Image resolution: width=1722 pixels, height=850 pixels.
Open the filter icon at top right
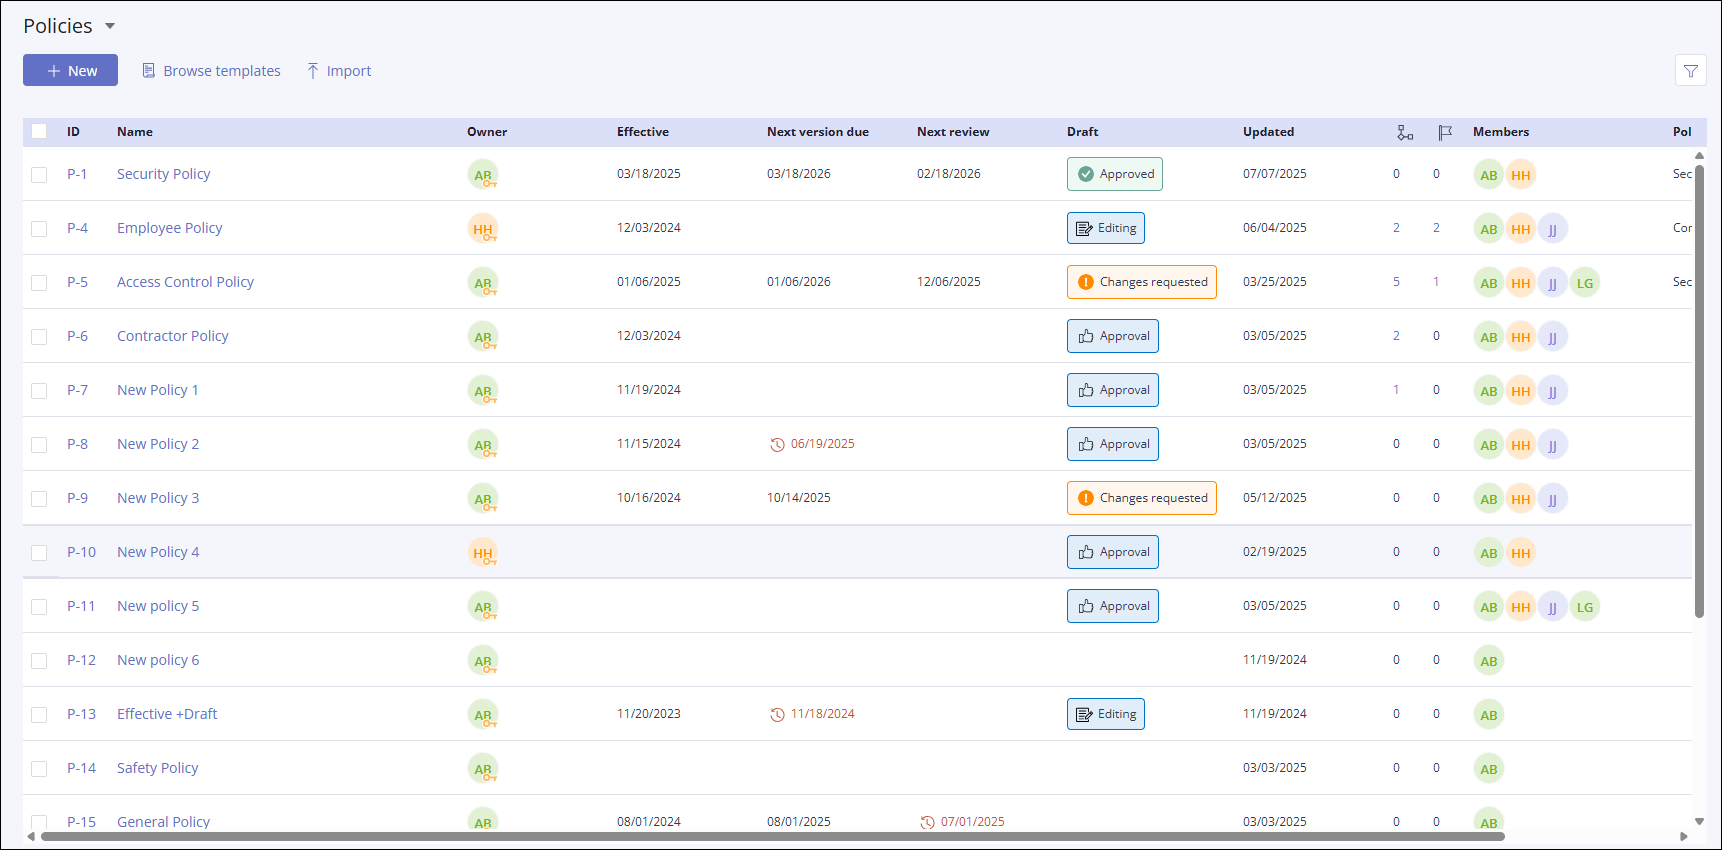(1690, 71)
